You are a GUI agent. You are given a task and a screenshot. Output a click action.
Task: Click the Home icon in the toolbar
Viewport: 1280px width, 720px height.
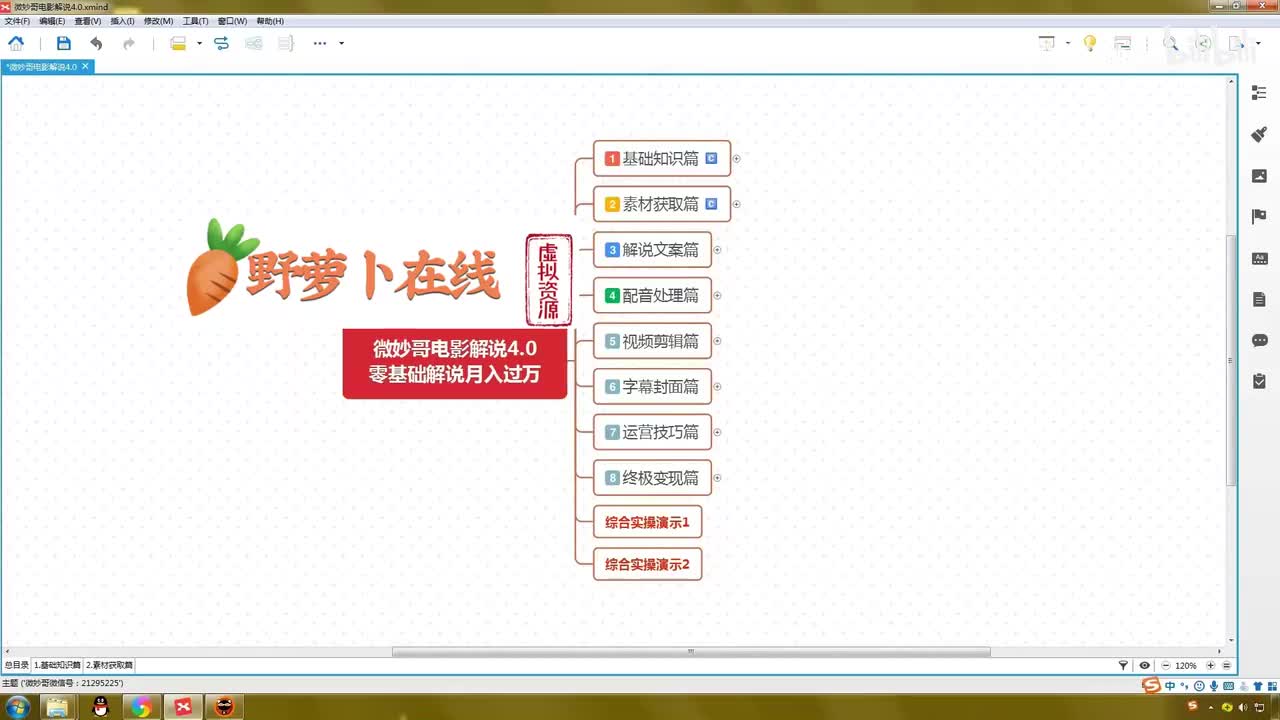(x=16, y=43)
